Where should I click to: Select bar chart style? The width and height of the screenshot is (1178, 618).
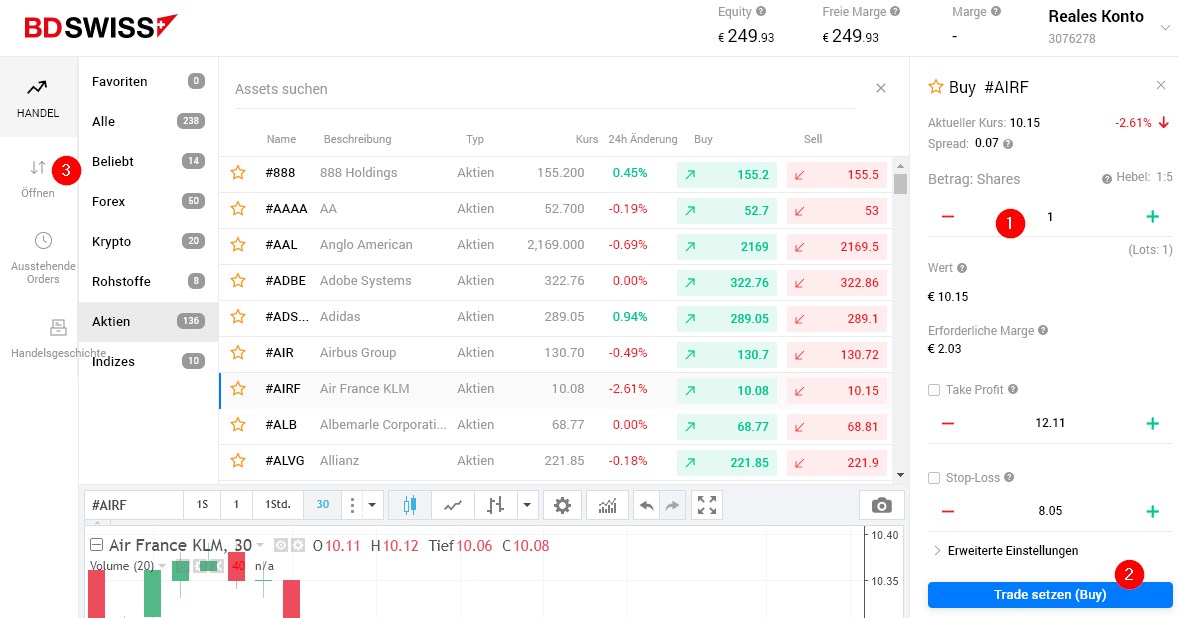pos(495,505)
